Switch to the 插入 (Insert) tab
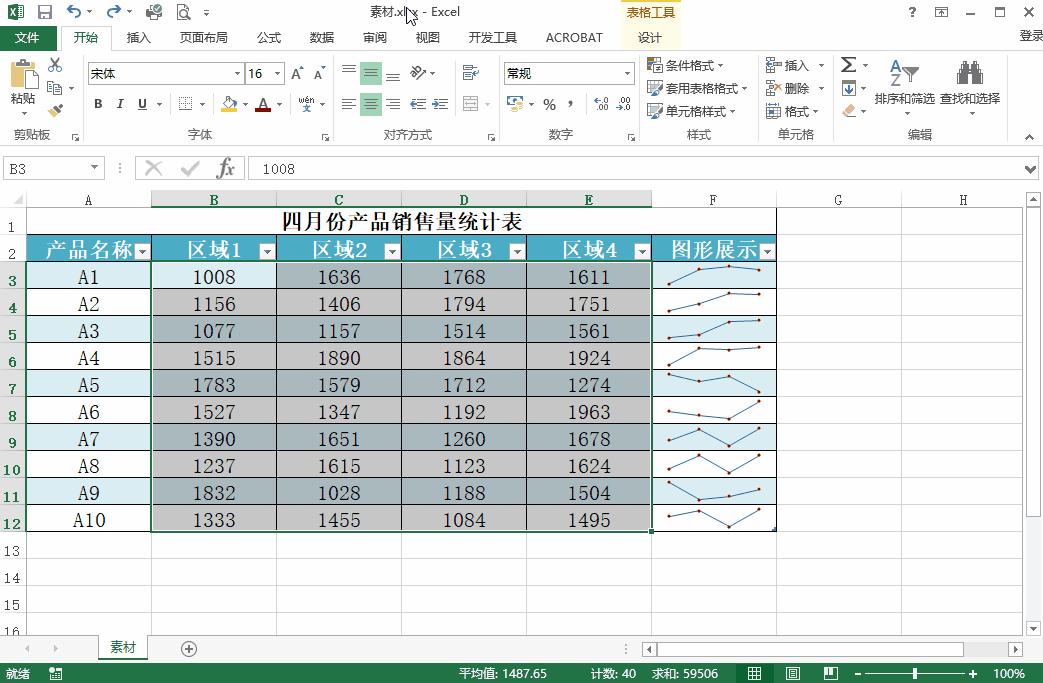The width and height of the screenshot is (1043, 683). click(x=138, y=38)
